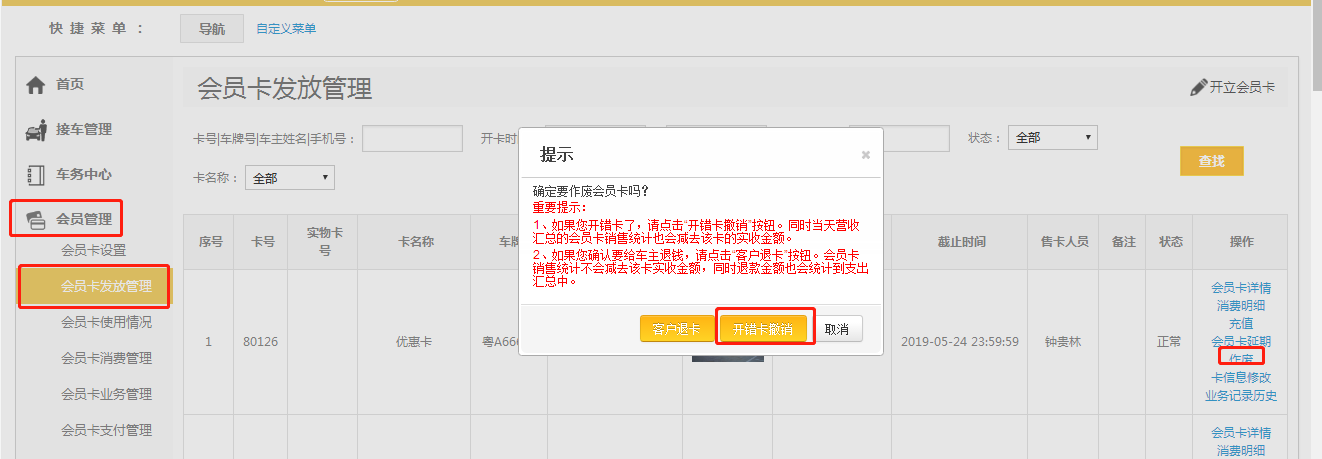Go to 会员卡消费管理 in the sidebar
The width and height of the screenshot is (1322, 459).
tap(107, 358)
